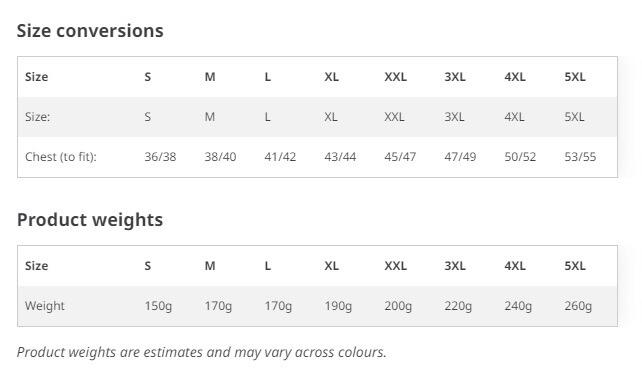
Task: Click the 53/55 chest value for 5XL
Action: 580,157
